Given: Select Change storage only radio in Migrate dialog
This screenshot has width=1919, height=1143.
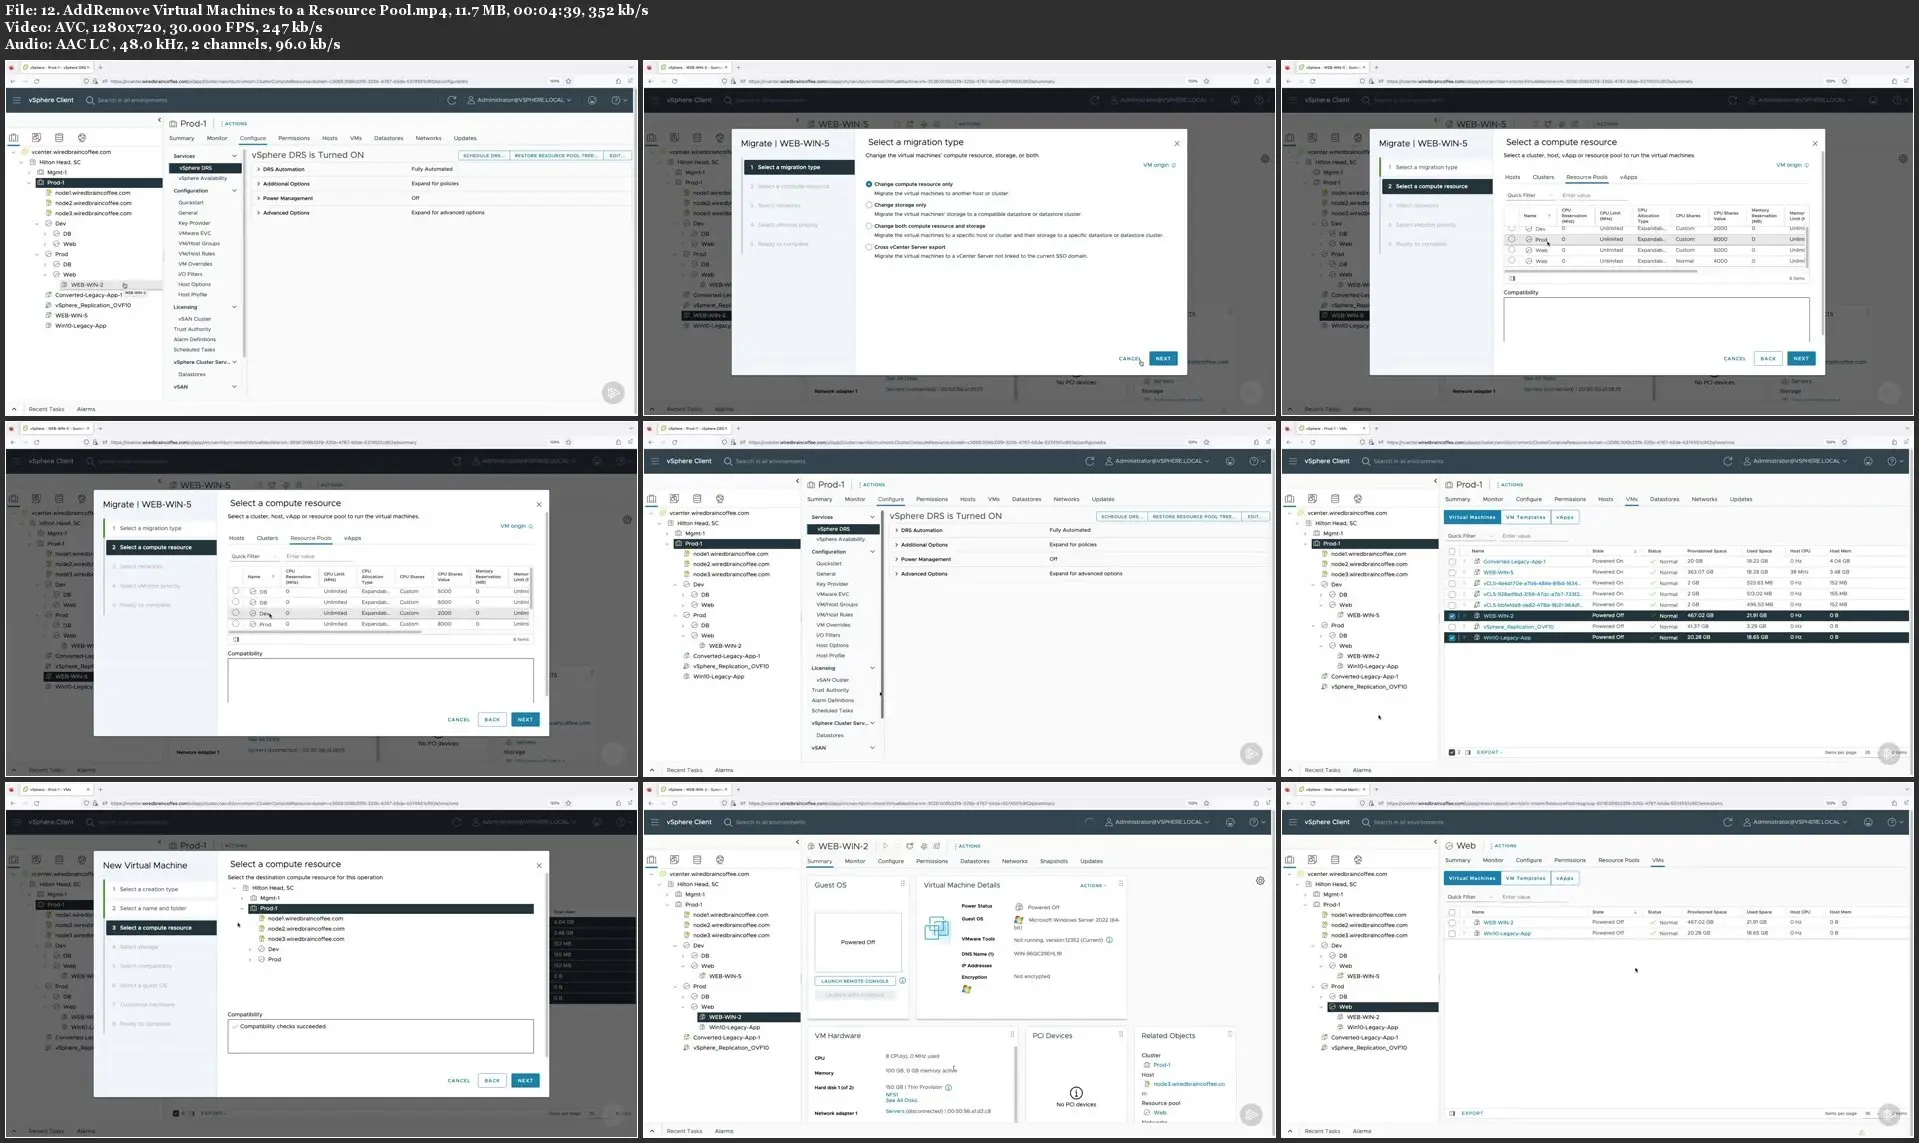Looking at the screenshot, I should 869,205.
